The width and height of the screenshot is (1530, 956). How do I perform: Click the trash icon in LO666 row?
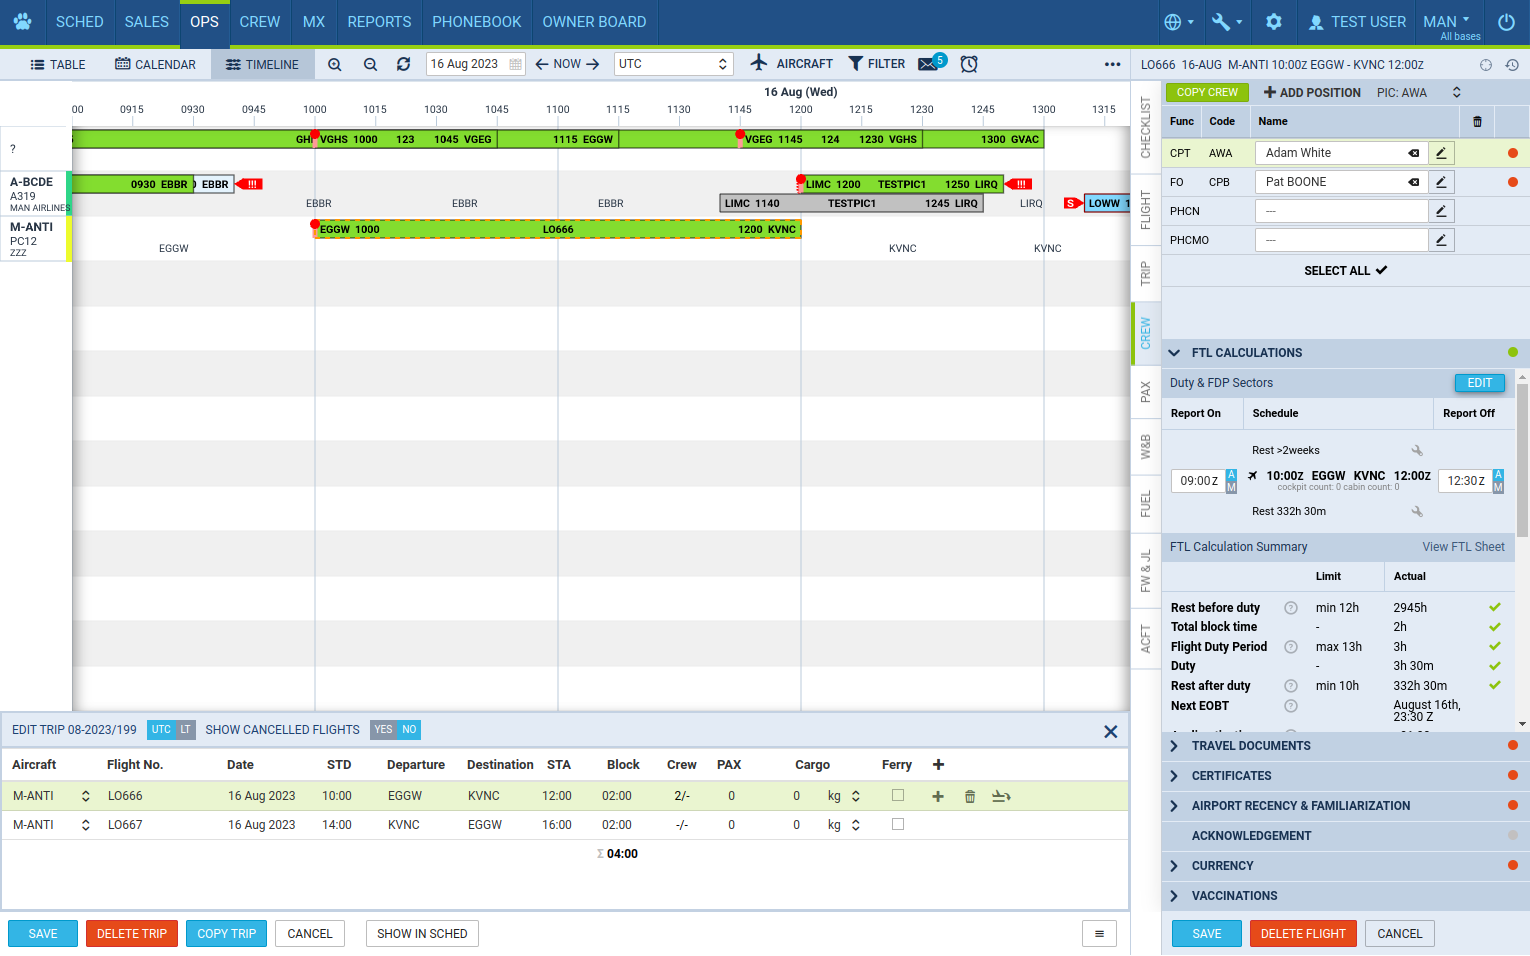969,796
